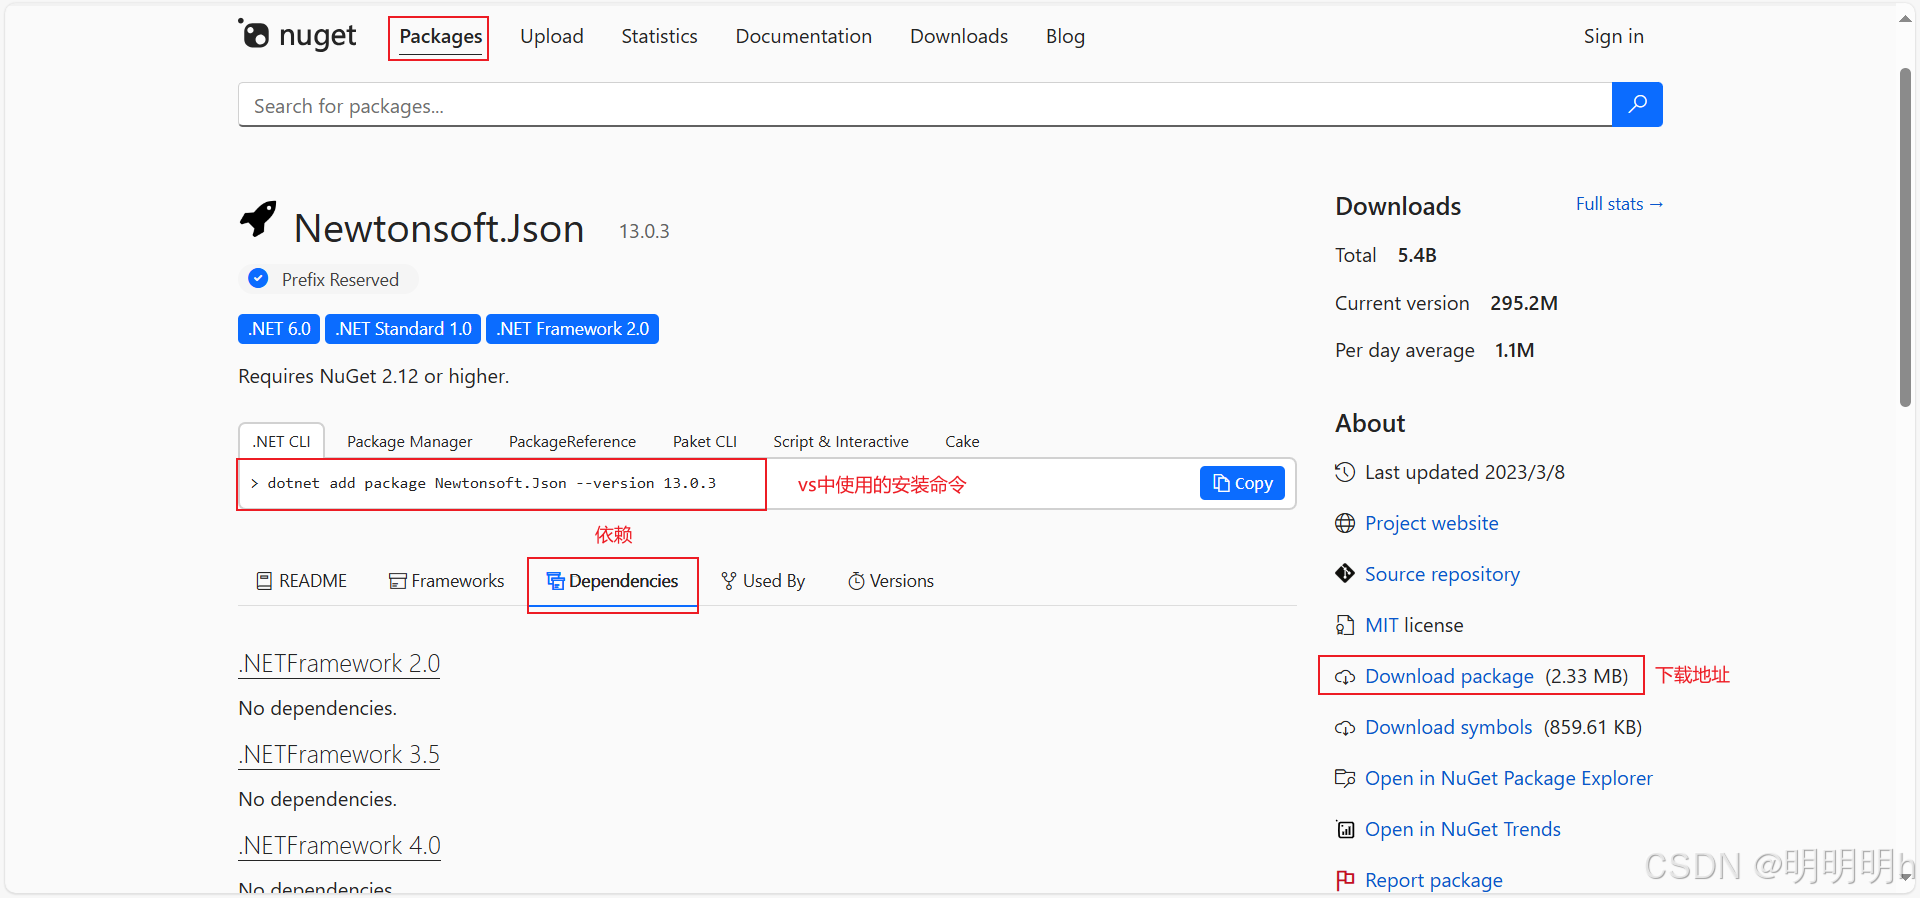Click the cloud icon beside Download package
Viewport: 1920px width, 898px height.
(1345, 677)
